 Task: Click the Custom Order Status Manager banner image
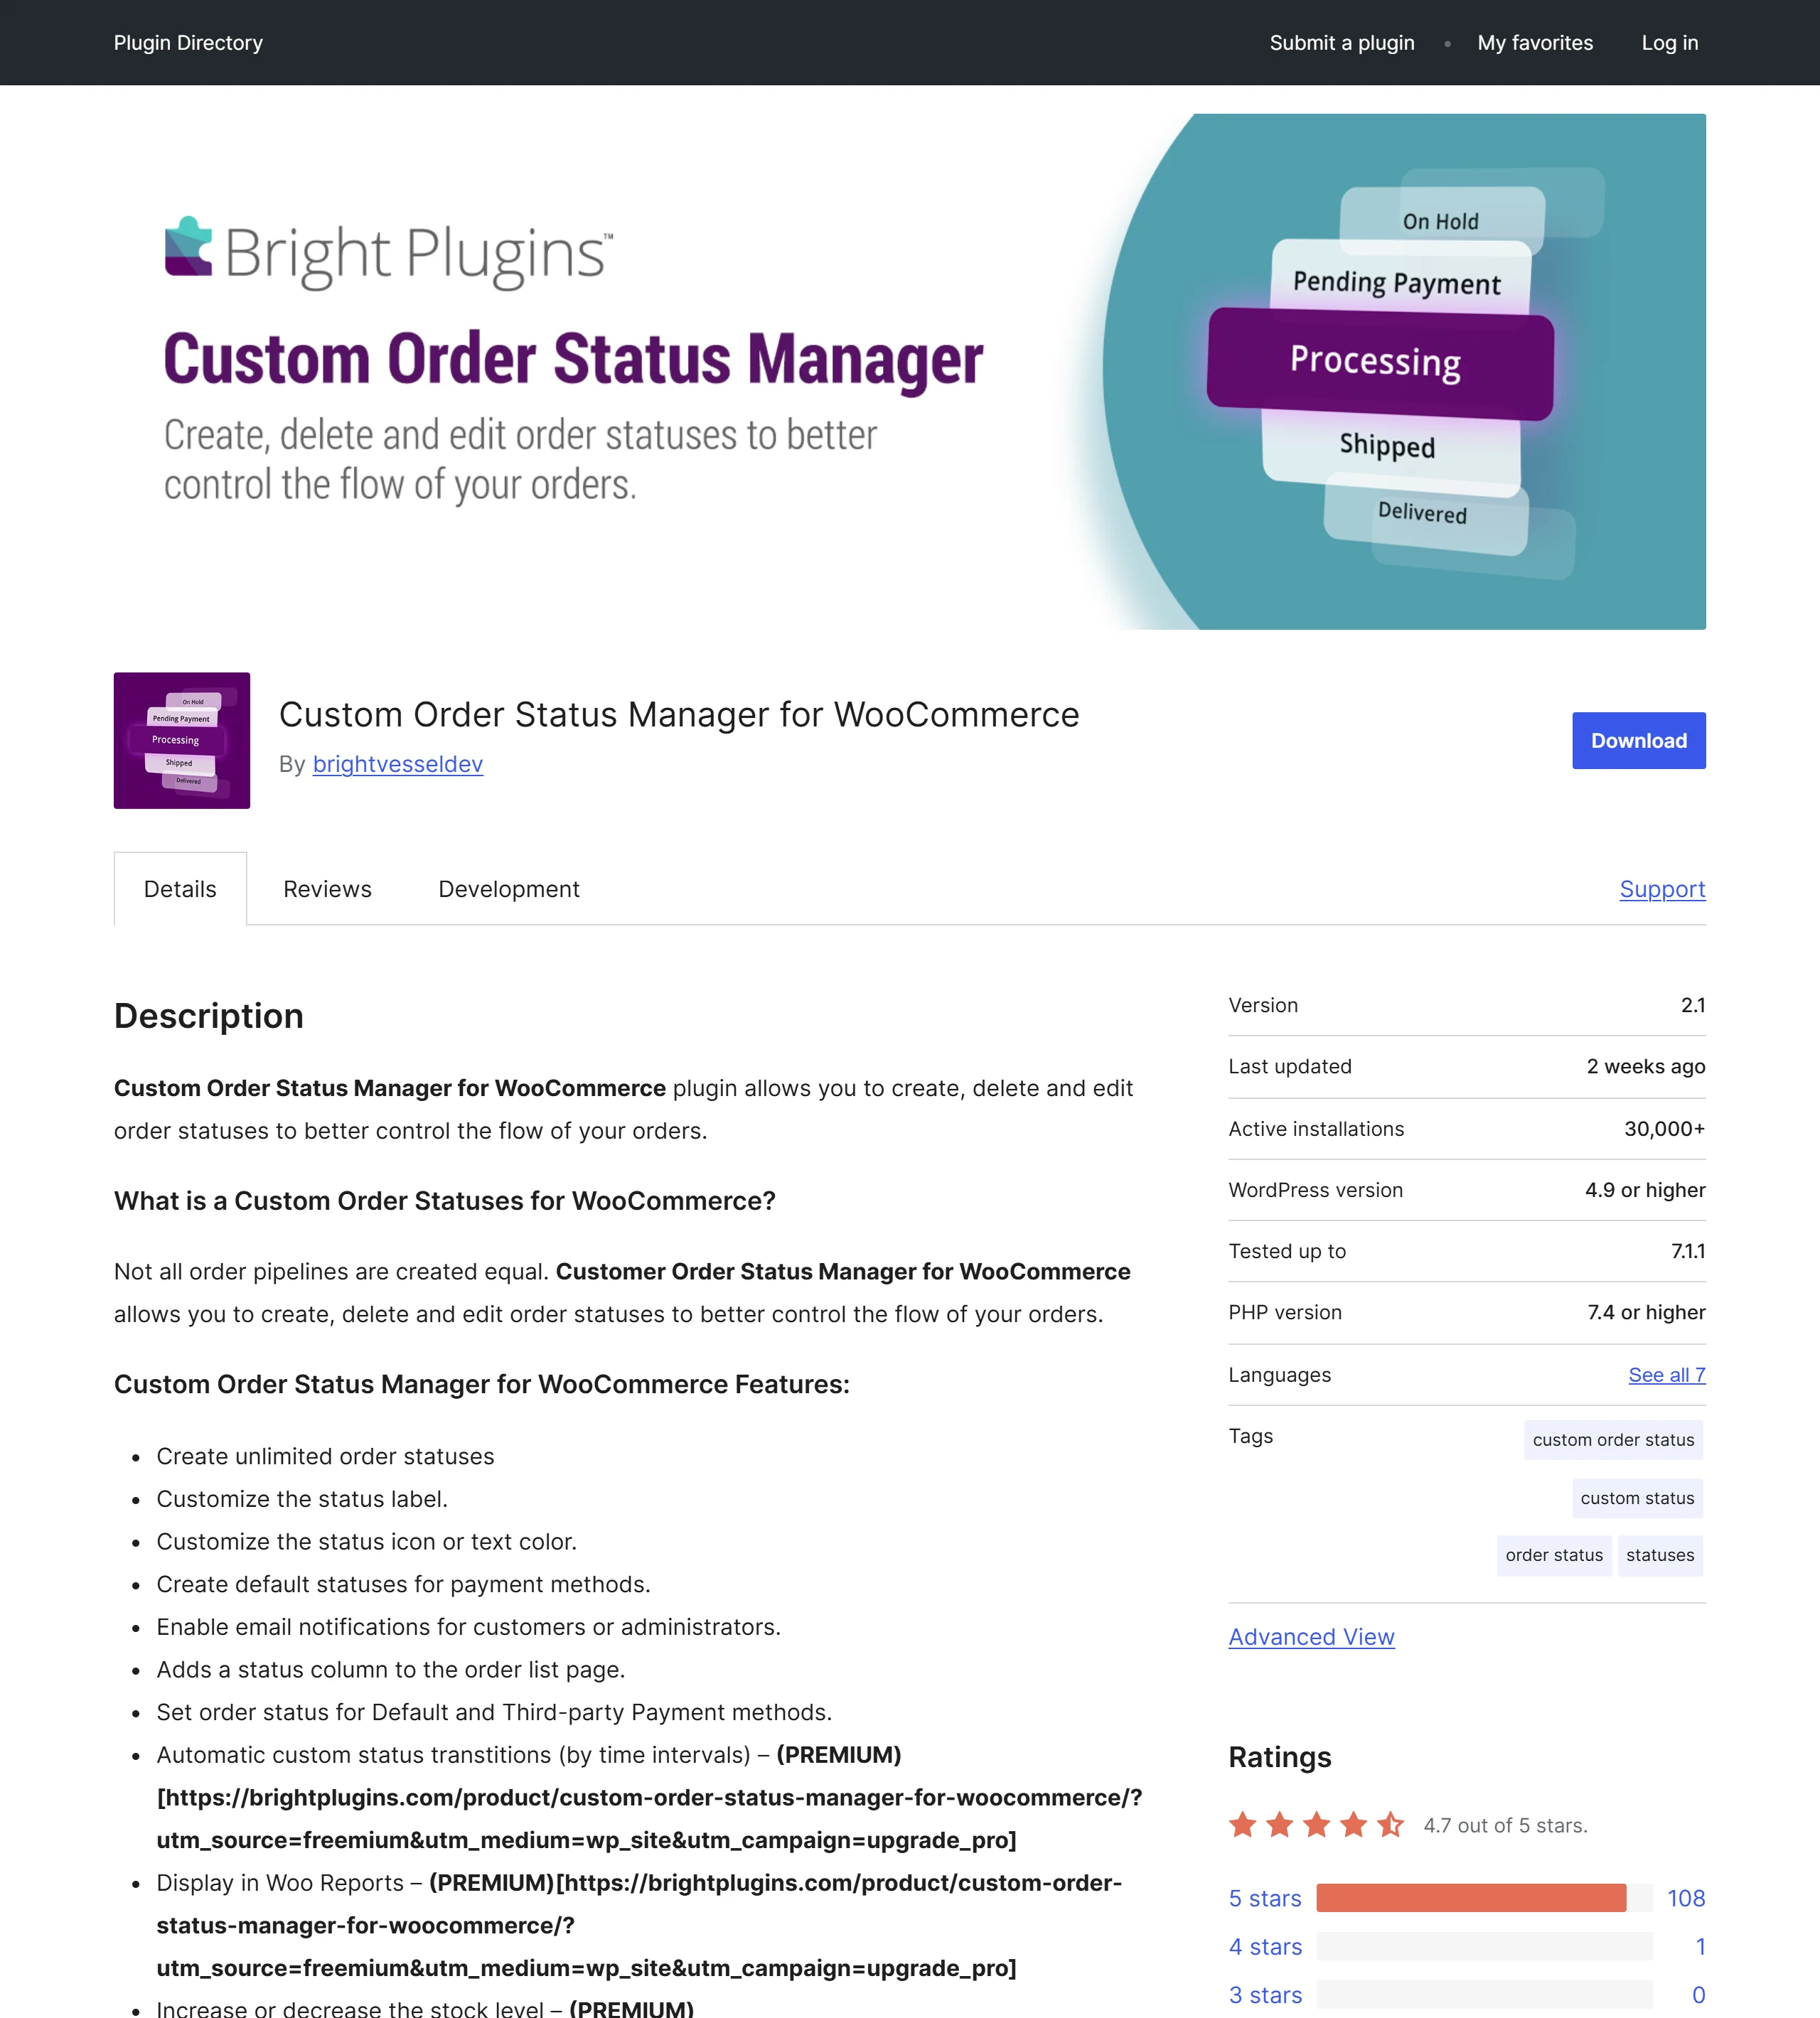point(910,371)
